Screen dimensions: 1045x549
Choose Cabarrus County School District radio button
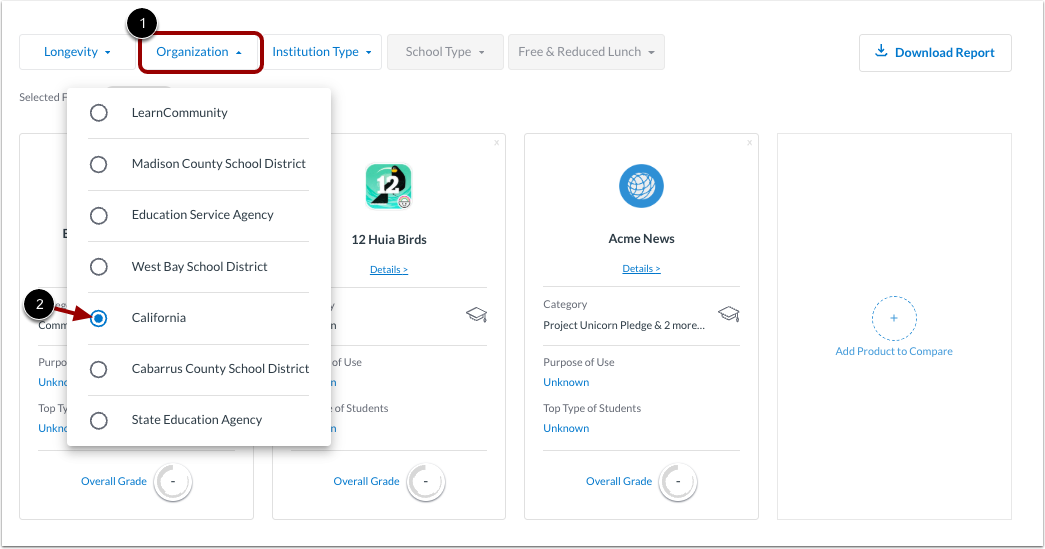tap(99, 369)
